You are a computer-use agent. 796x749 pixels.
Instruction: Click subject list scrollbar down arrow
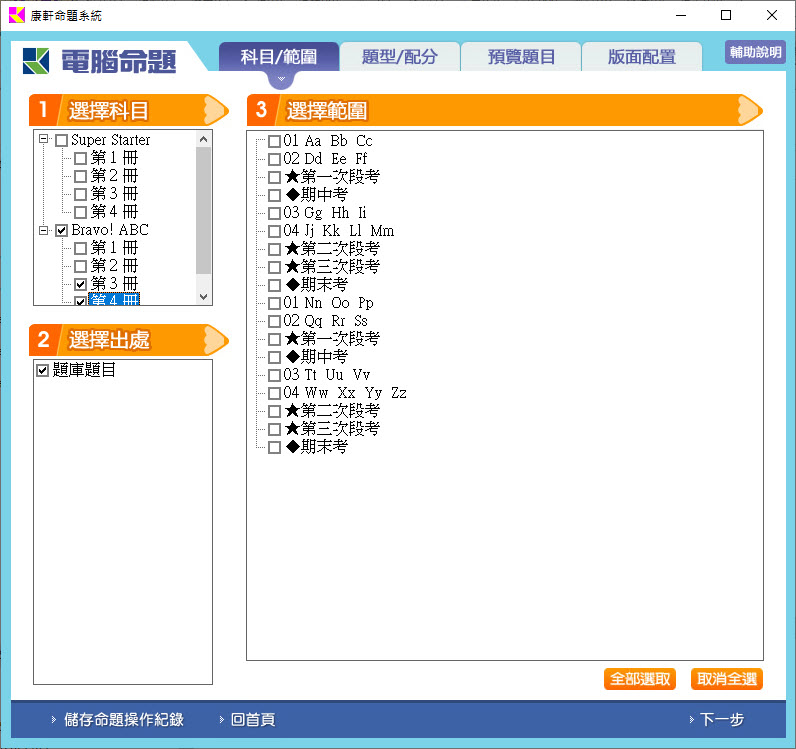204,297
